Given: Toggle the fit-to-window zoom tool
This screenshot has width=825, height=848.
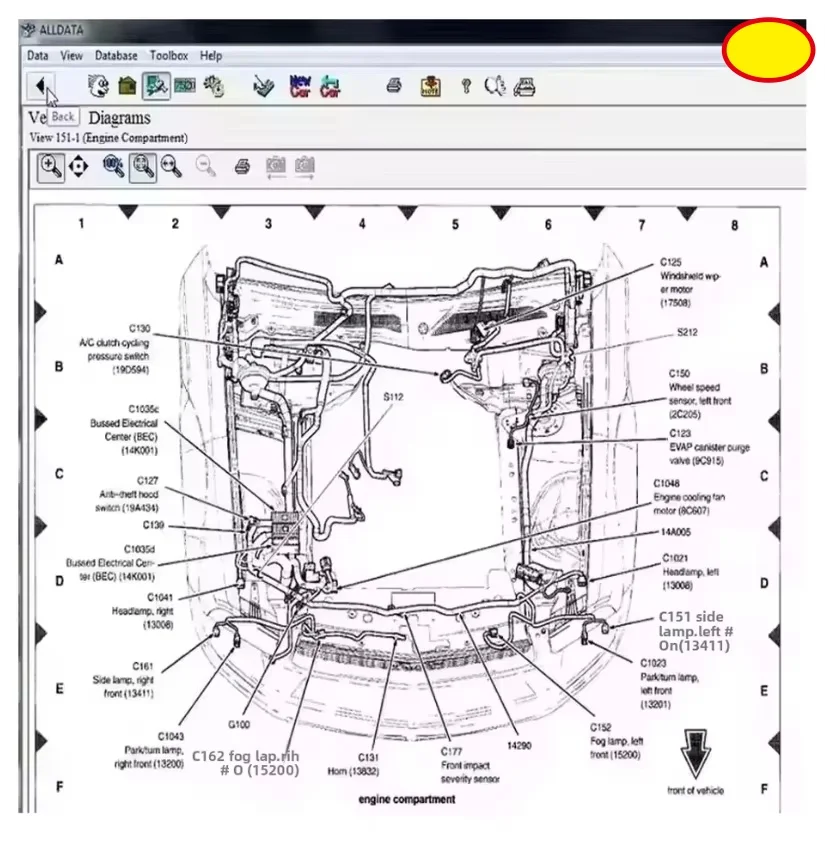Looking at the screenshot, I should (x=143, y=167).
